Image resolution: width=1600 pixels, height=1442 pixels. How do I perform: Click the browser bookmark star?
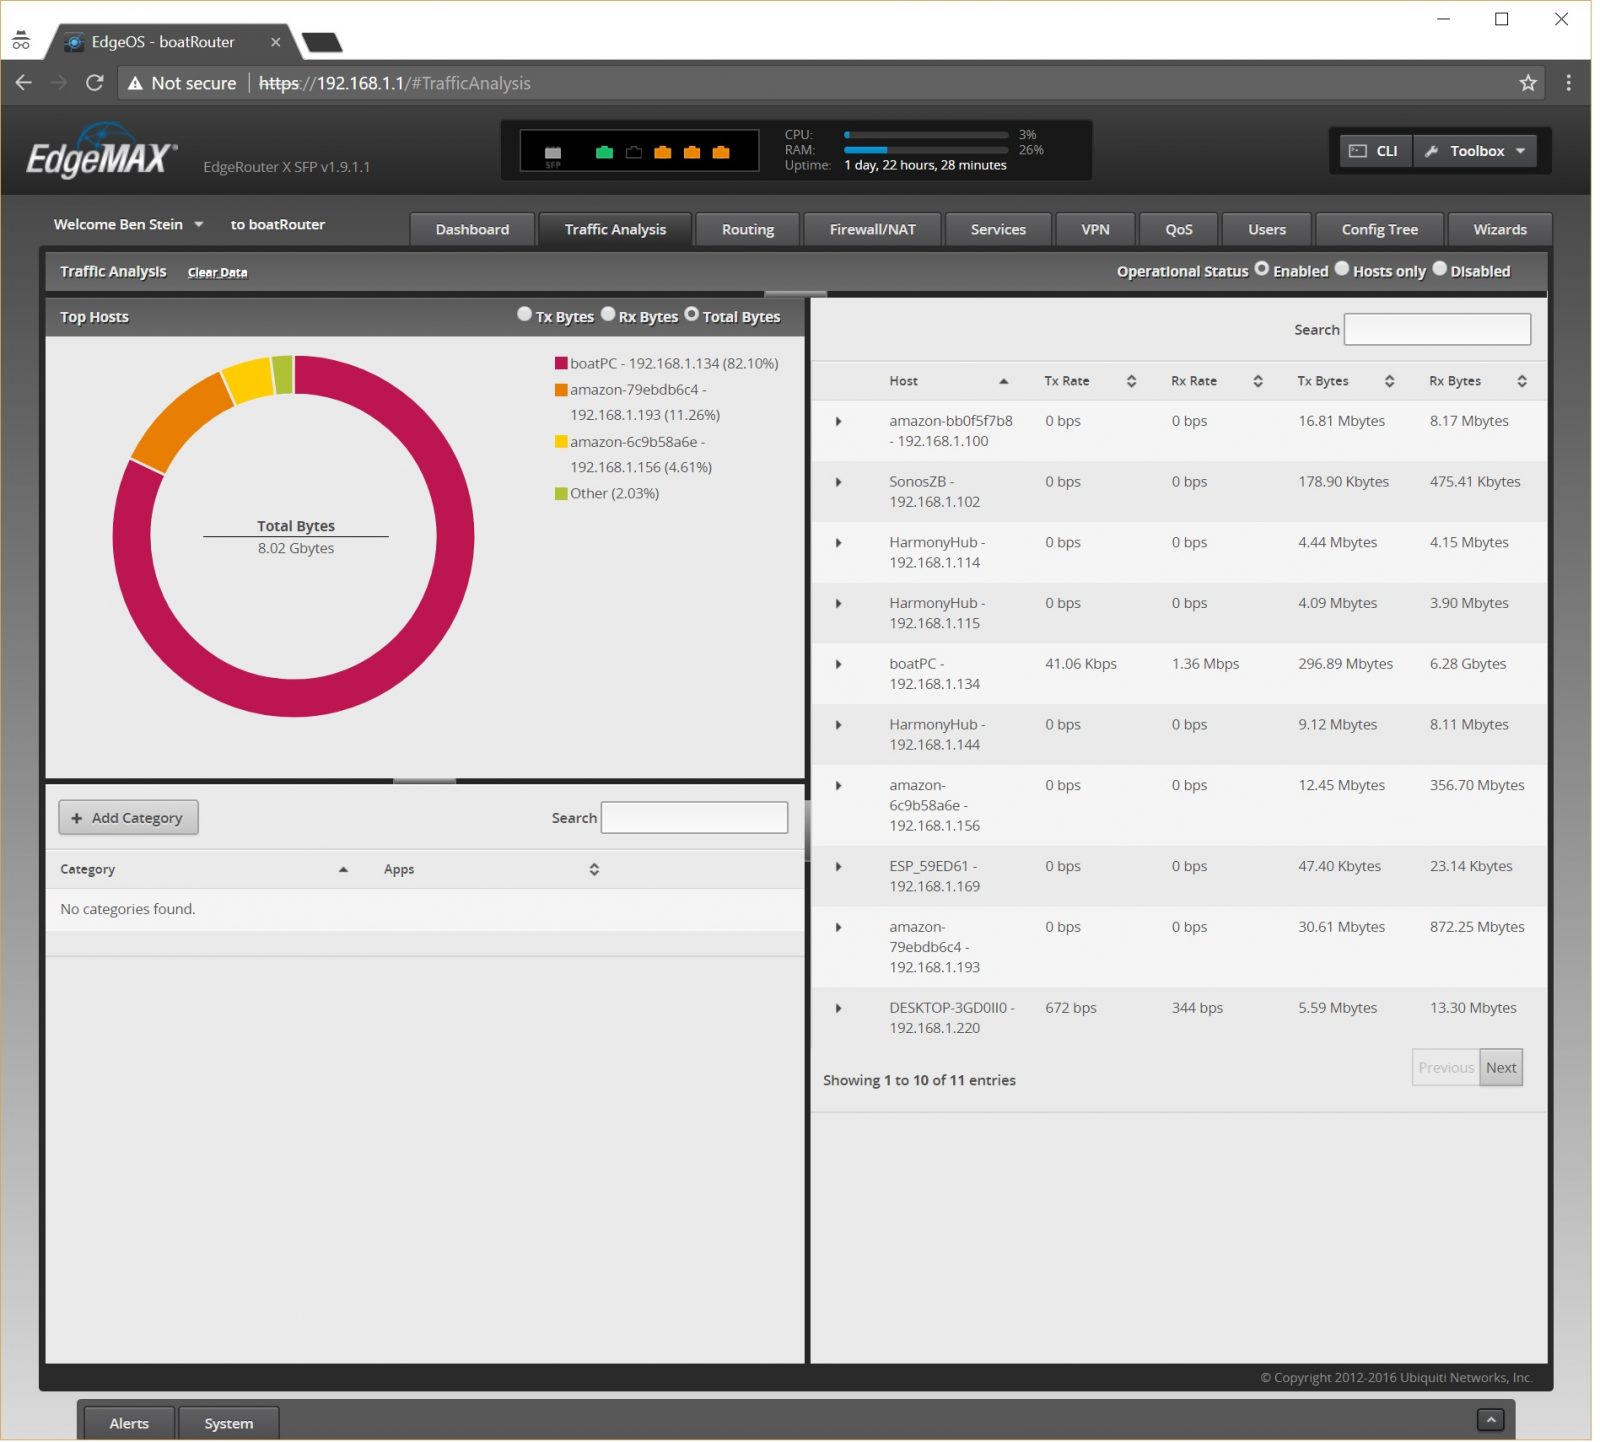click(x=1528, y=83)
